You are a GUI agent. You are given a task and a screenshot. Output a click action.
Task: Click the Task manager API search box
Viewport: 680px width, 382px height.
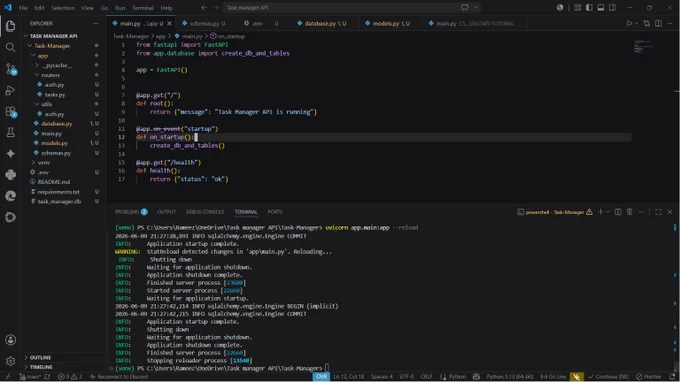[x=352, y=7]
